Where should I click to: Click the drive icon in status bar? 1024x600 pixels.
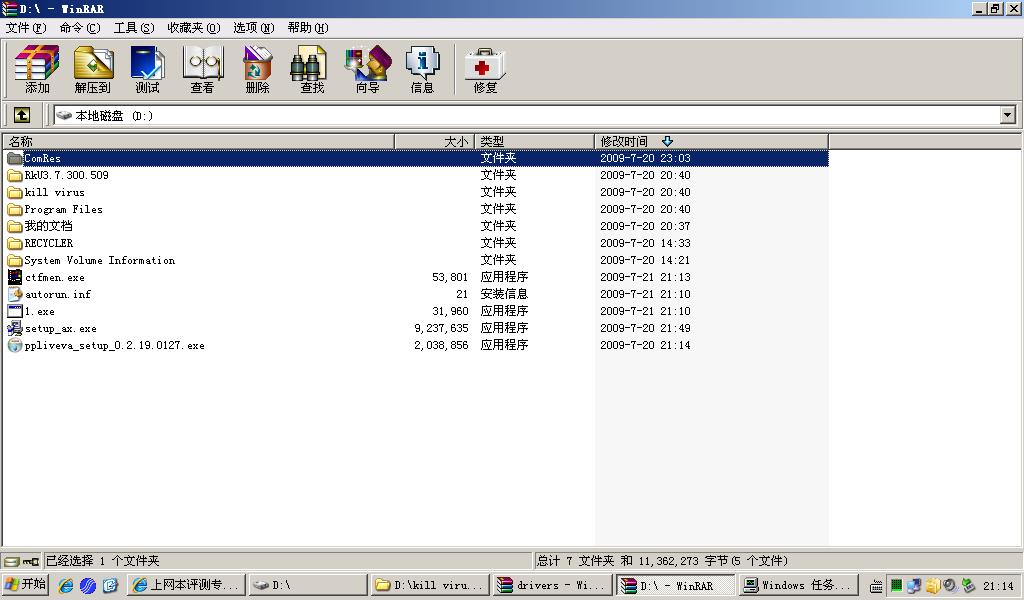[12, 561]
